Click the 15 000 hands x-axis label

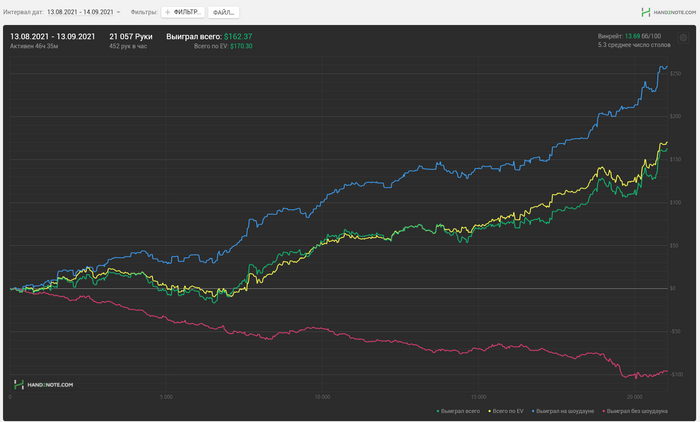(x=478, y=397)
